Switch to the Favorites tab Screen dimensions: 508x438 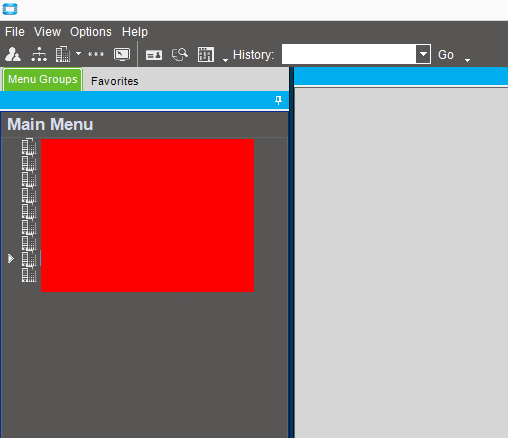click(x=115, y=81)
